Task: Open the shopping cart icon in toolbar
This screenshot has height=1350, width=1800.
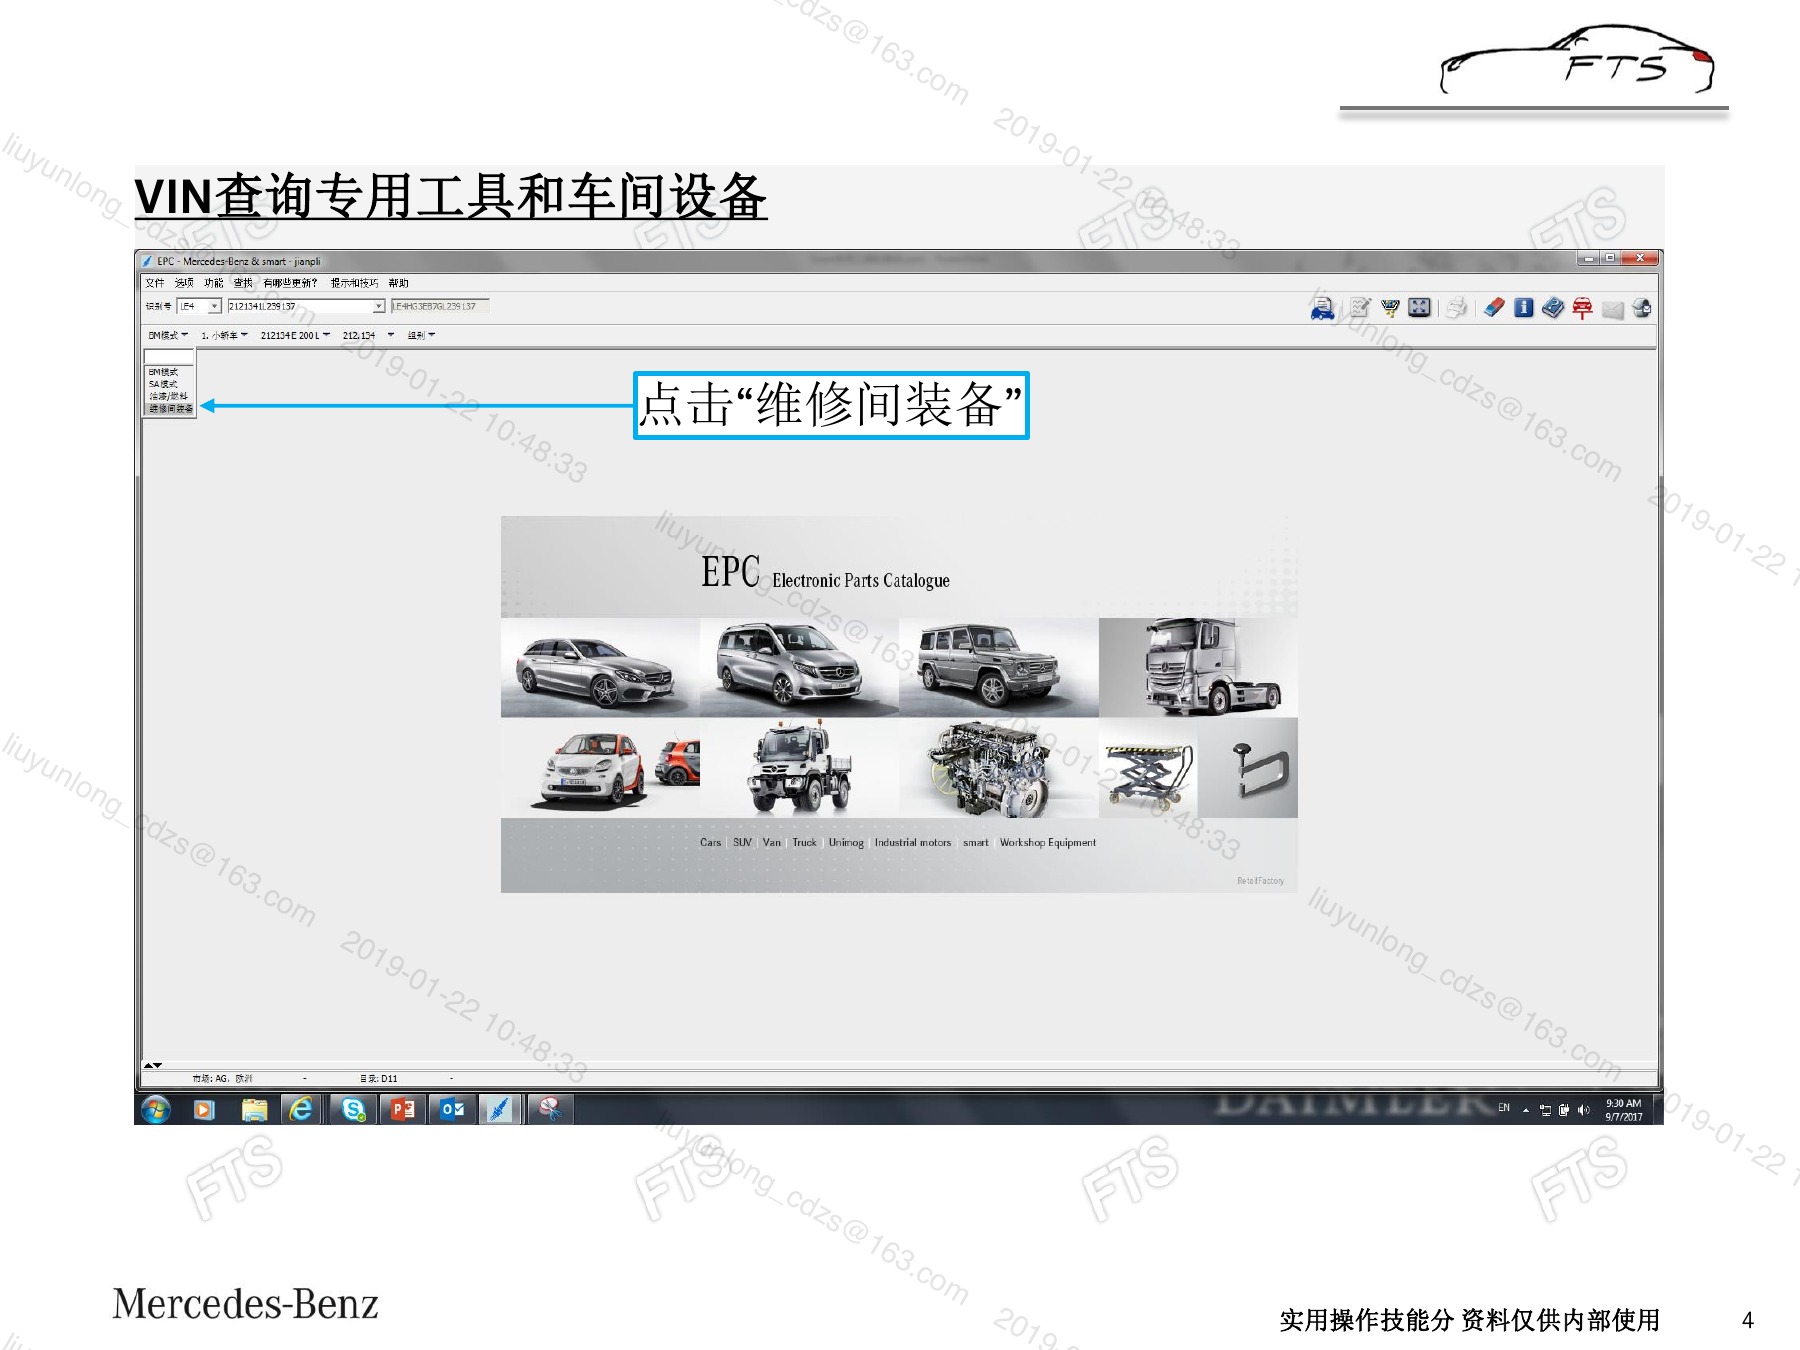Action: pyautogui.click(x=1390, y=308)
